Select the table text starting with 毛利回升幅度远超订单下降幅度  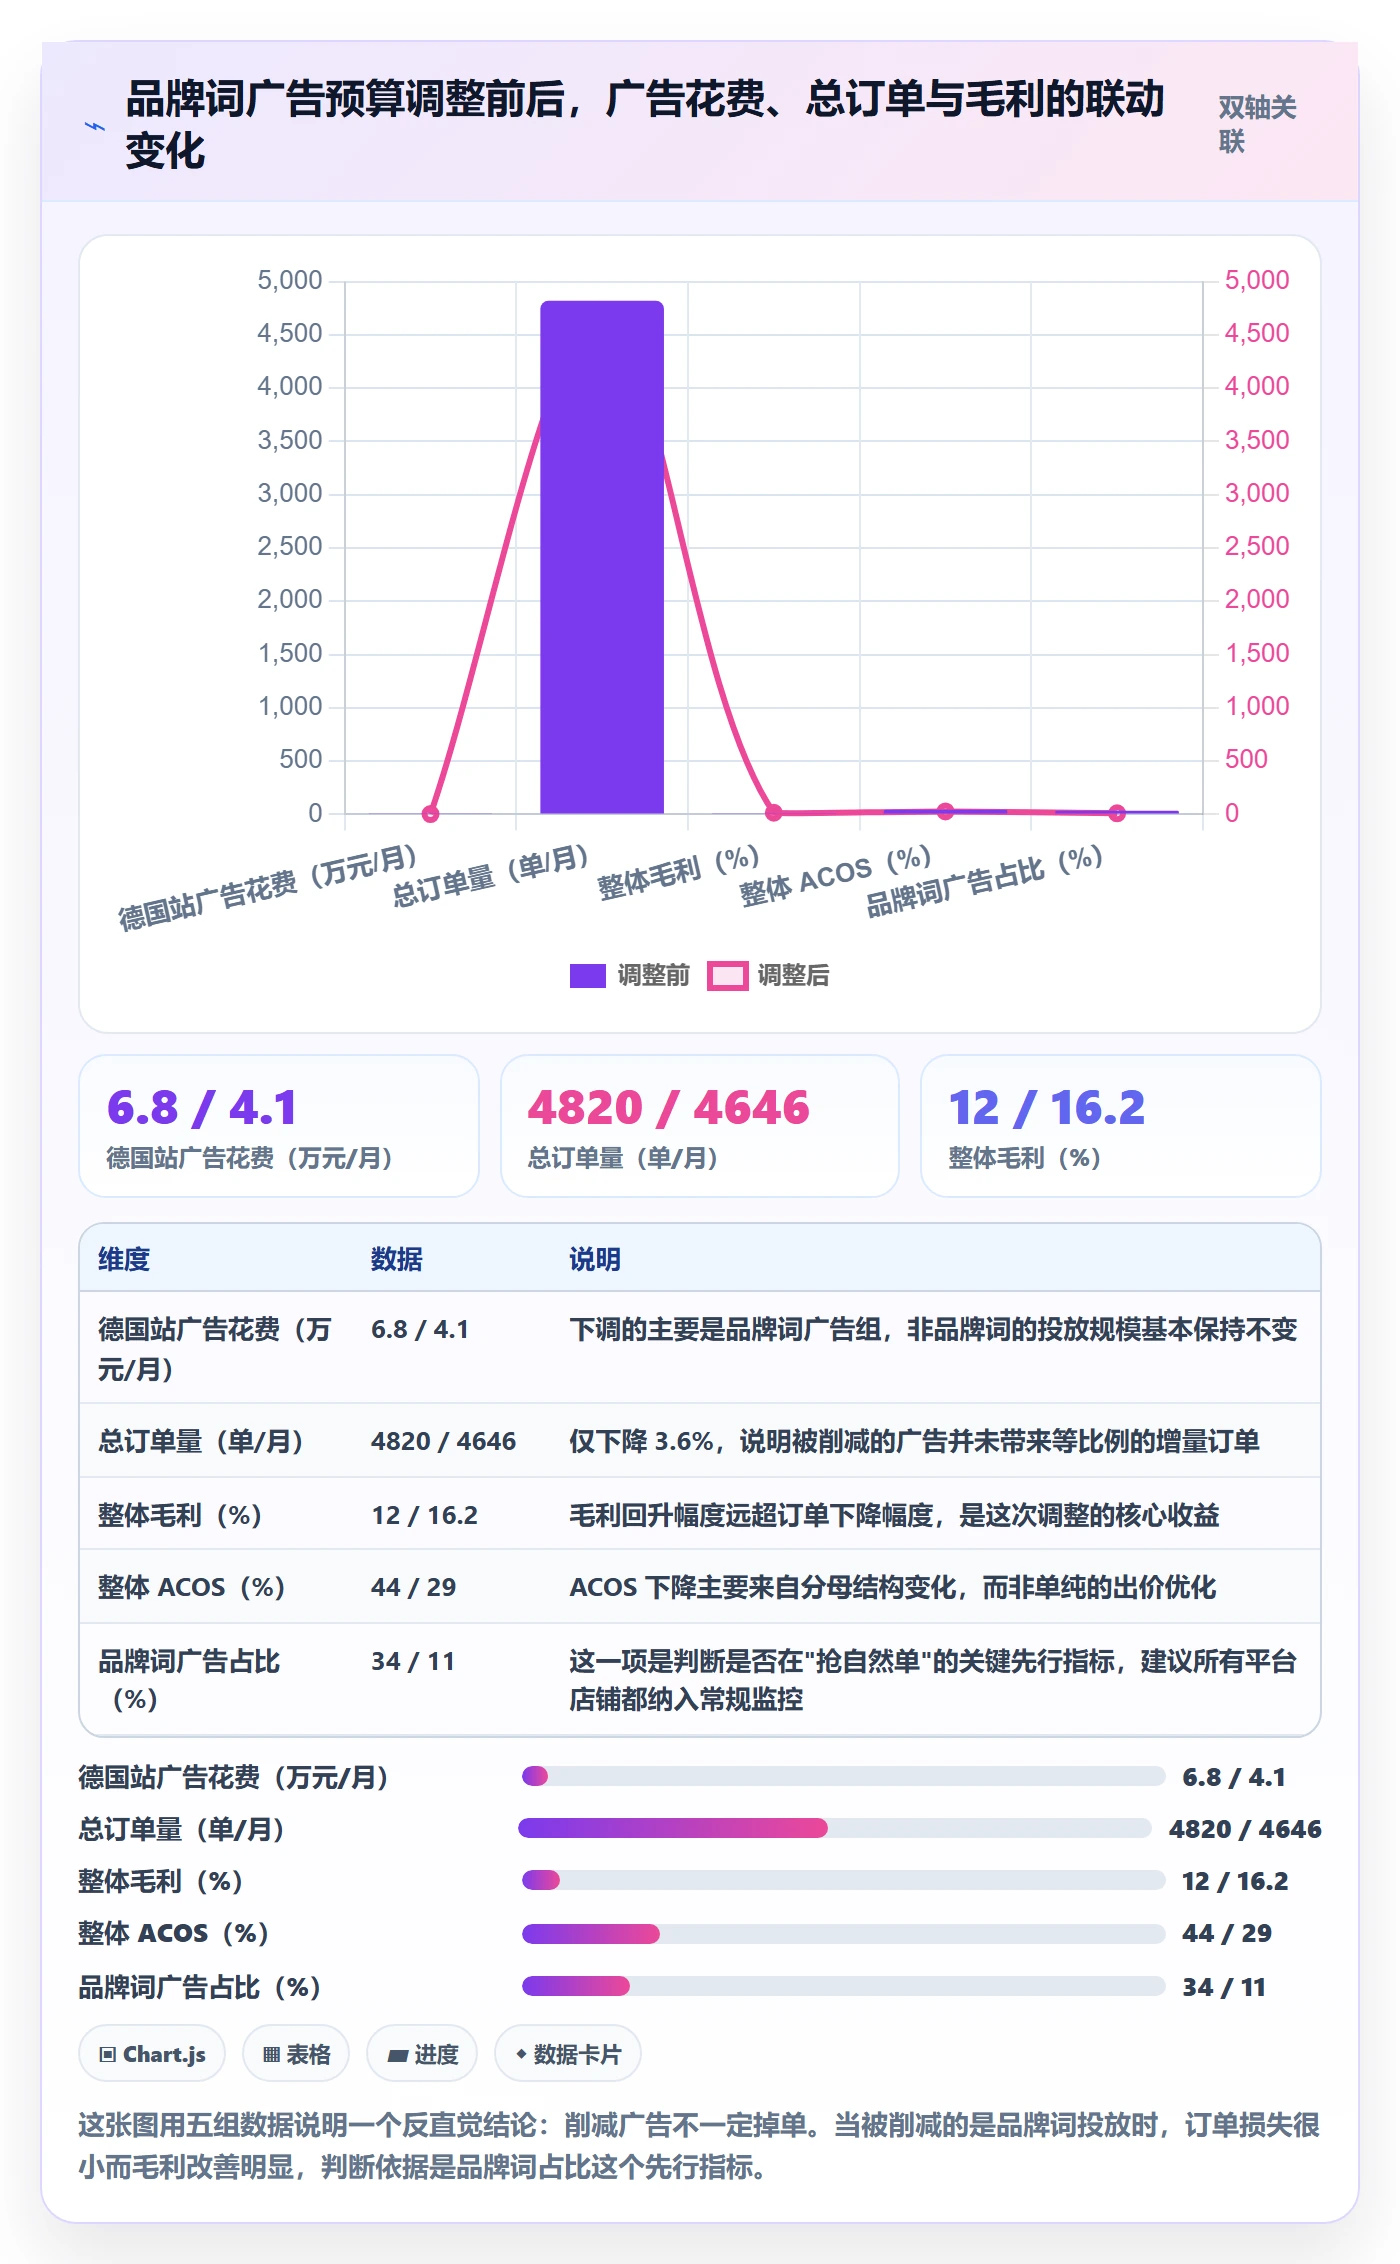click(x=894, y=1515)
